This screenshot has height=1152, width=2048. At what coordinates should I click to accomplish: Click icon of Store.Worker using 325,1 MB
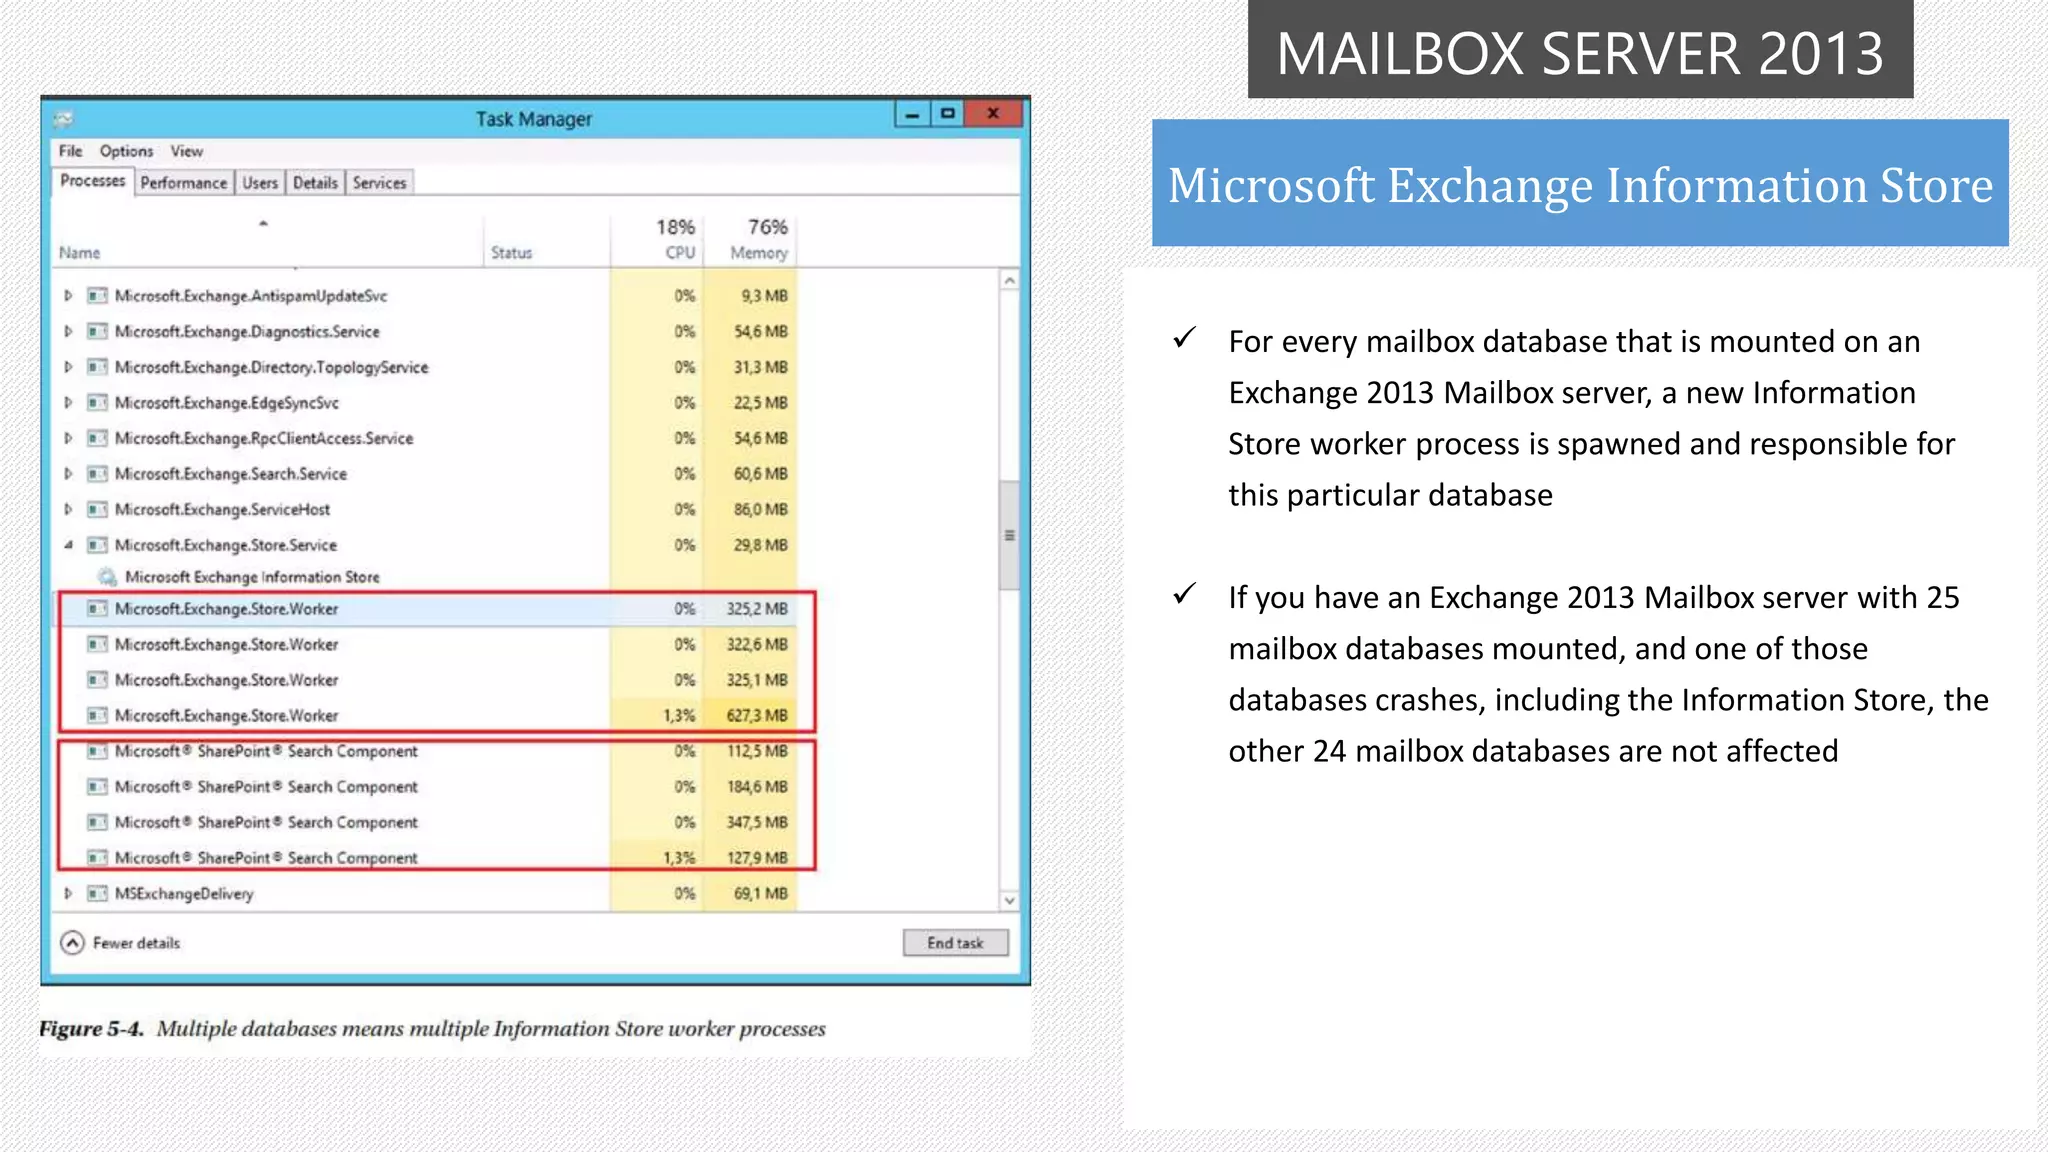pyautogui.click(x=97, y=680)
